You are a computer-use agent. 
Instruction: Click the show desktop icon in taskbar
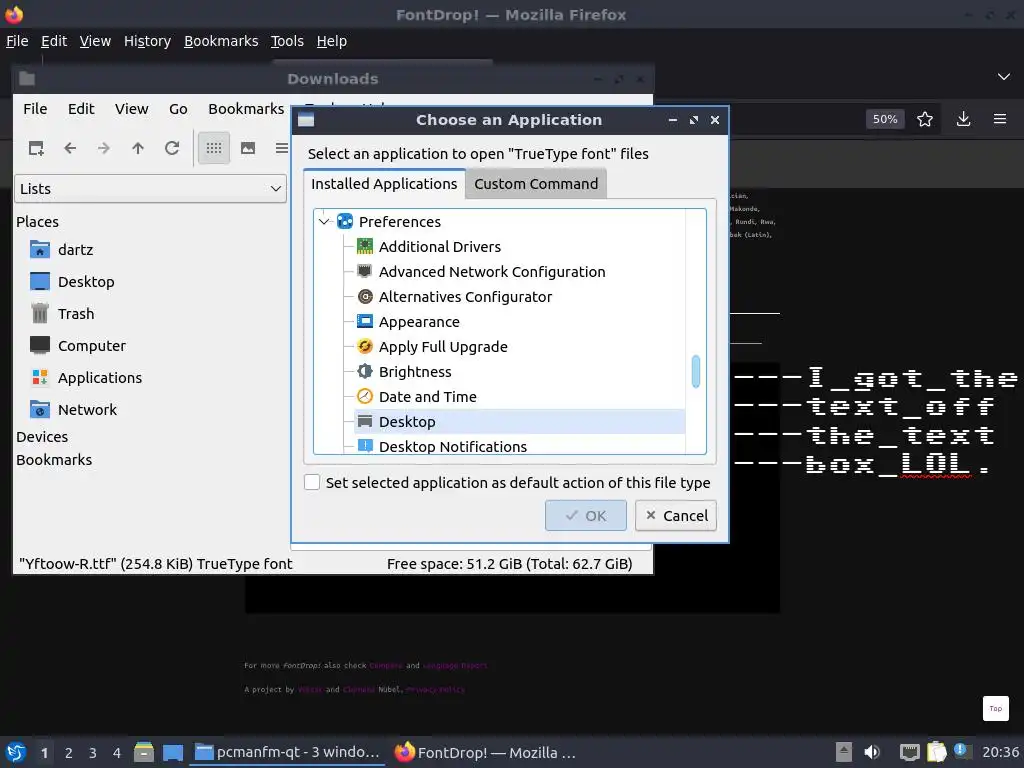(x=172, y=752)
